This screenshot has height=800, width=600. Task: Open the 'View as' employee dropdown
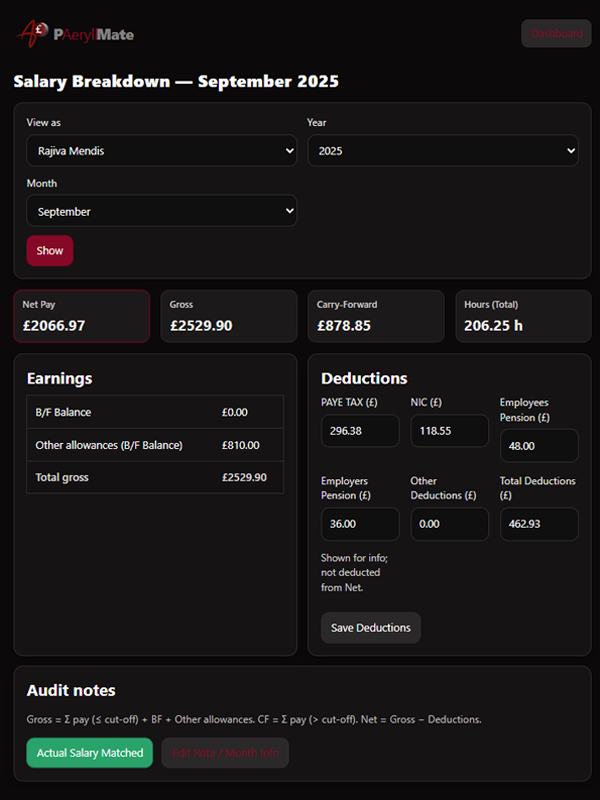pyautogui.click(x=161, y=151)
